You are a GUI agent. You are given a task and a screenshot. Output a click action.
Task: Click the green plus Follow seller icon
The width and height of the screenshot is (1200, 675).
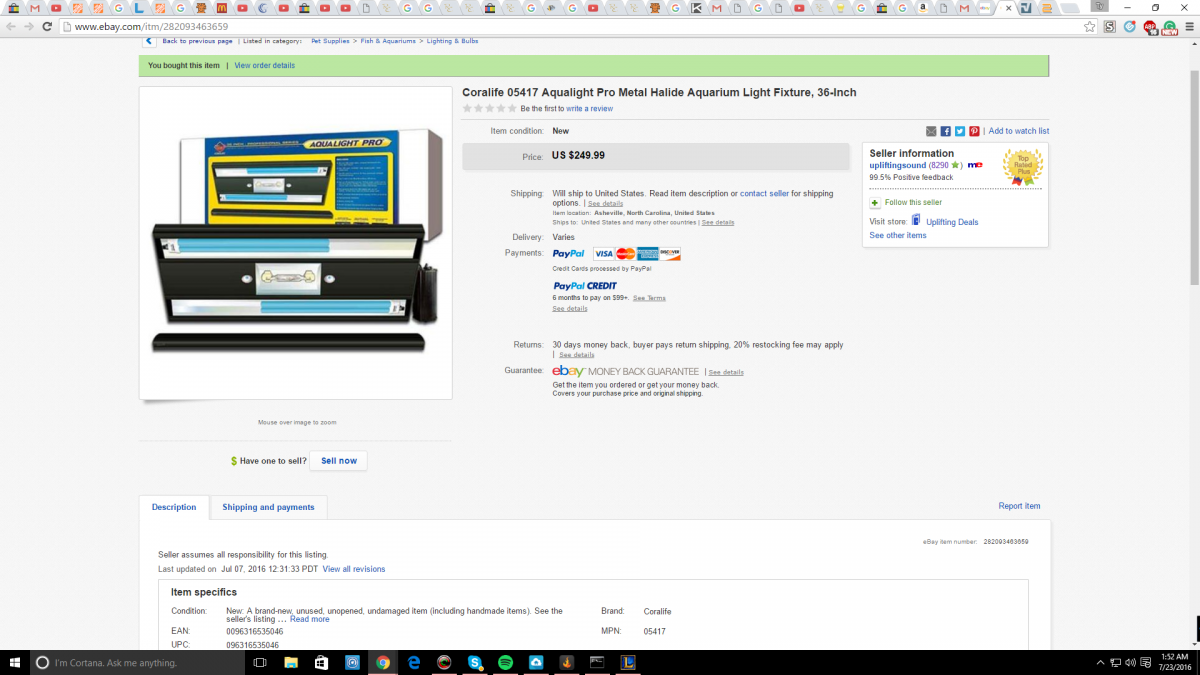click(875, 202)
